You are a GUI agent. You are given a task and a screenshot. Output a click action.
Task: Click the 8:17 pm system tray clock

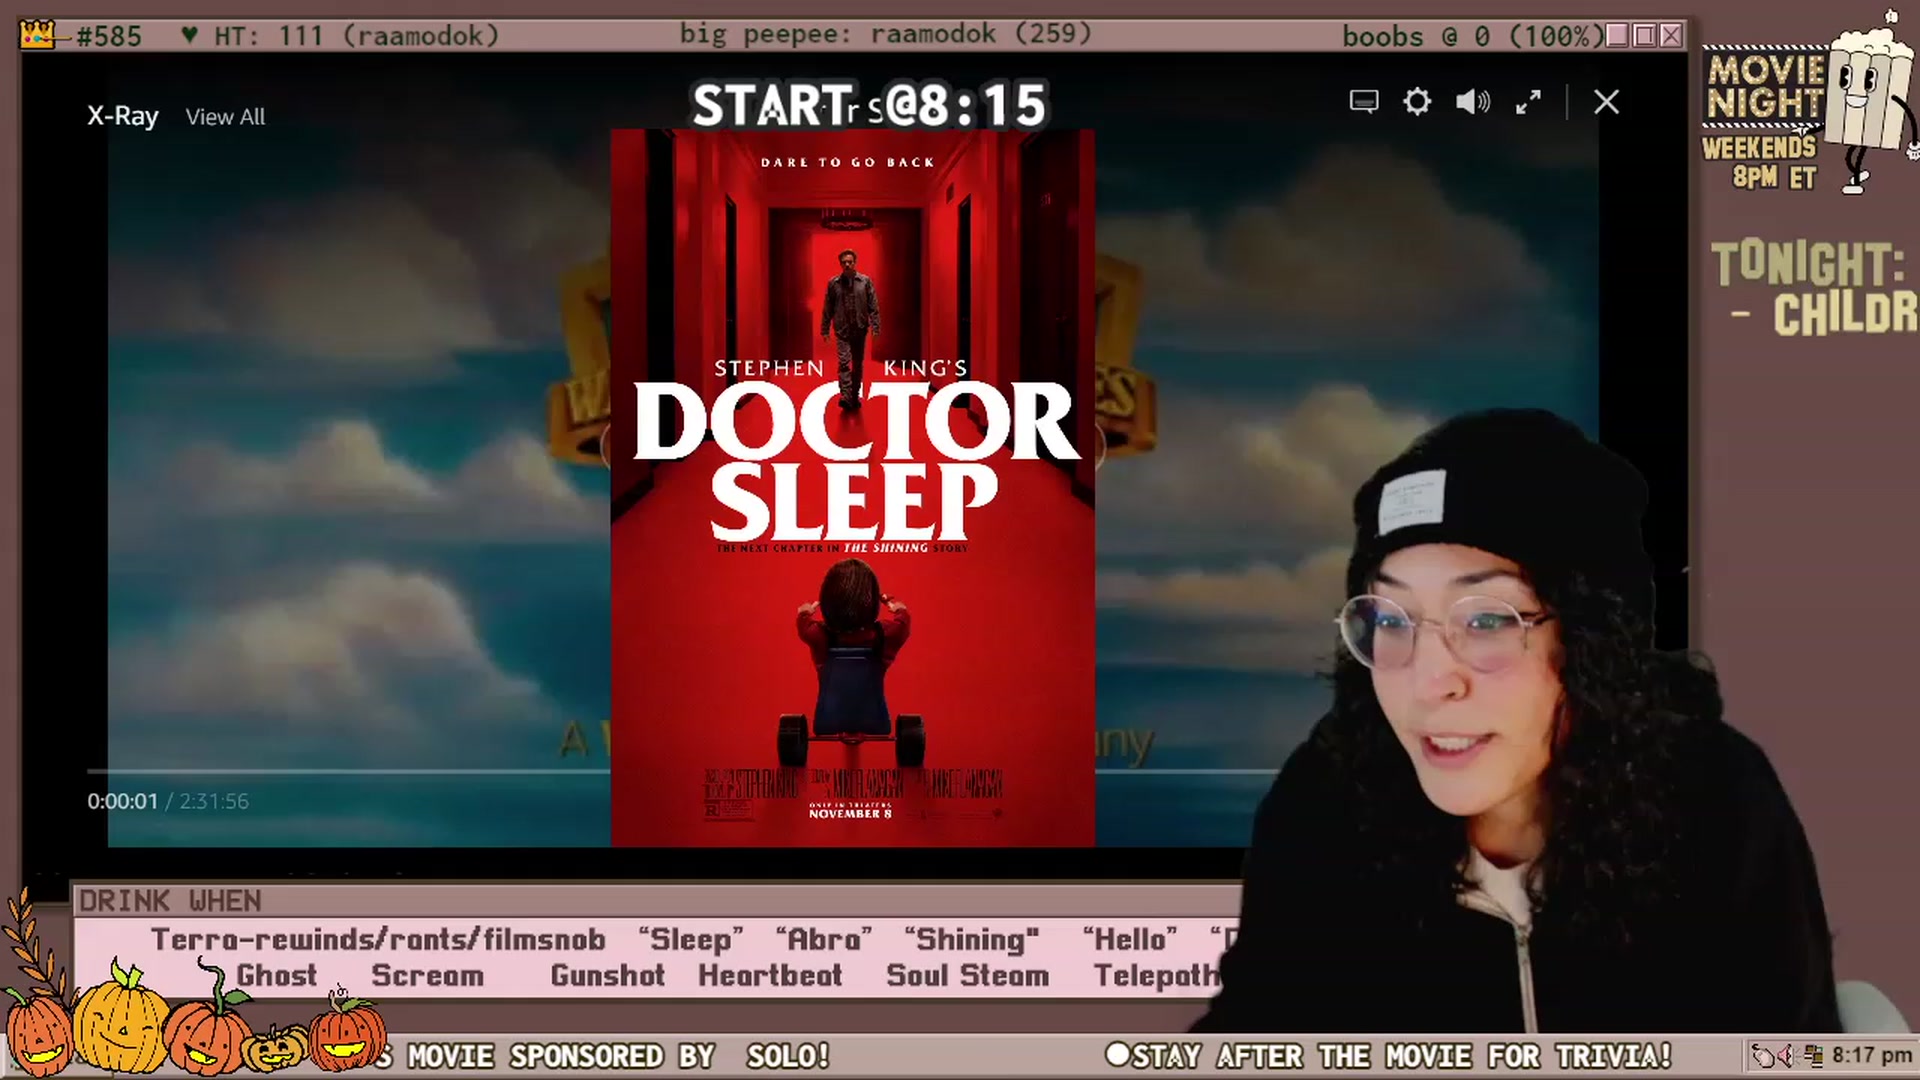pyautogui.click(x=1872, y=1055)
